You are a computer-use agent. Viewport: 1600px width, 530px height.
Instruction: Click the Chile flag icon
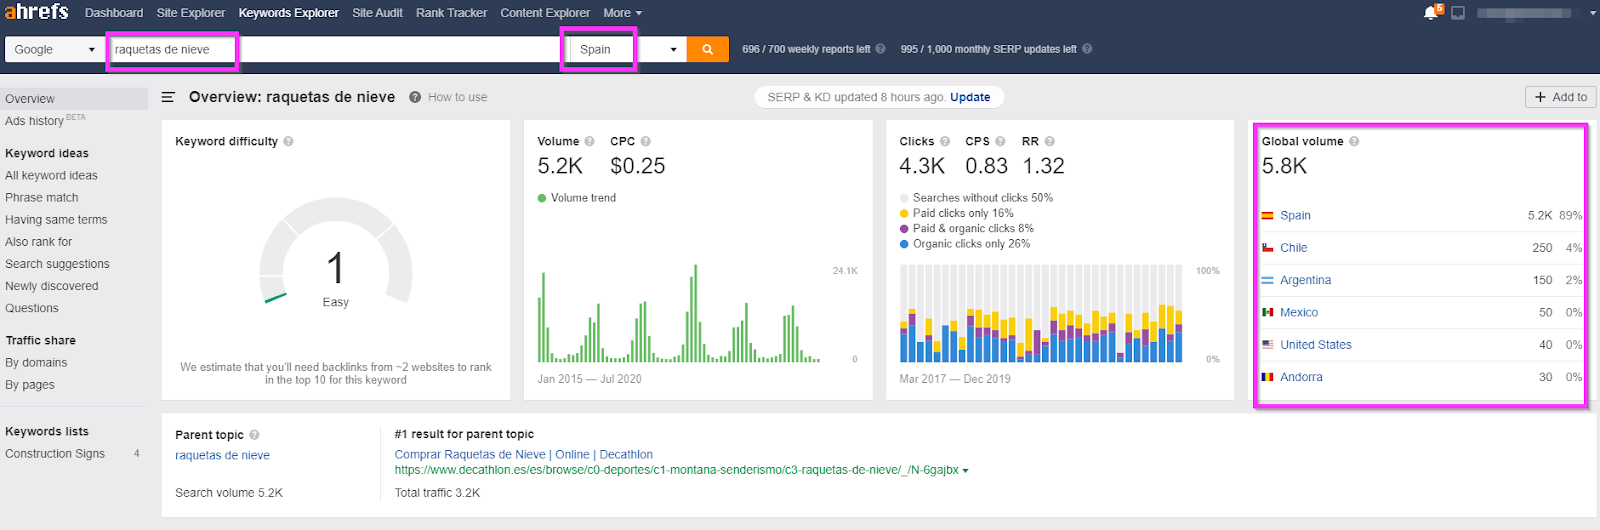click(1267, 248)
